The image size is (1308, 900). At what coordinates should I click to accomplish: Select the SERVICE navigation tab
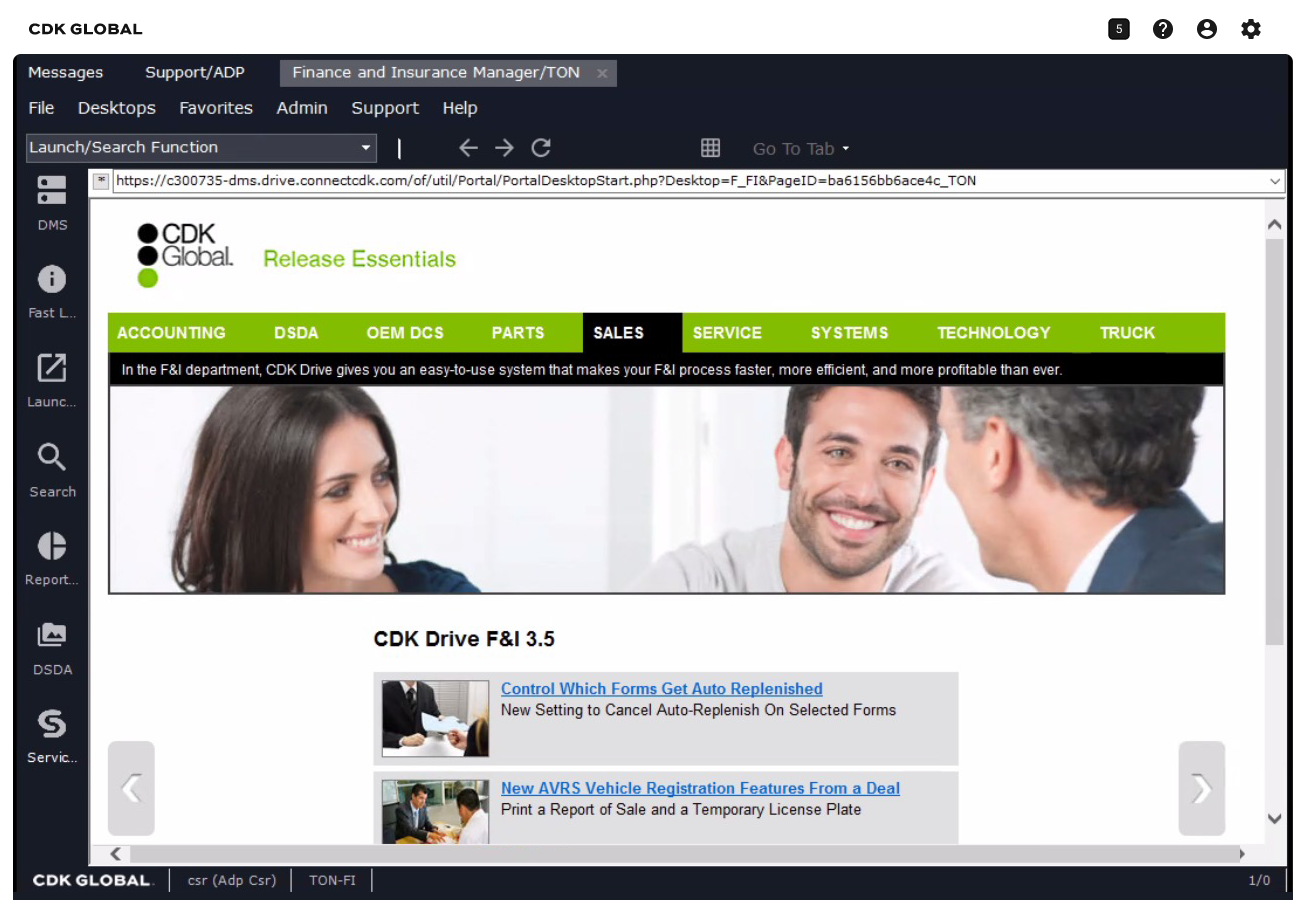pos(727,333)
